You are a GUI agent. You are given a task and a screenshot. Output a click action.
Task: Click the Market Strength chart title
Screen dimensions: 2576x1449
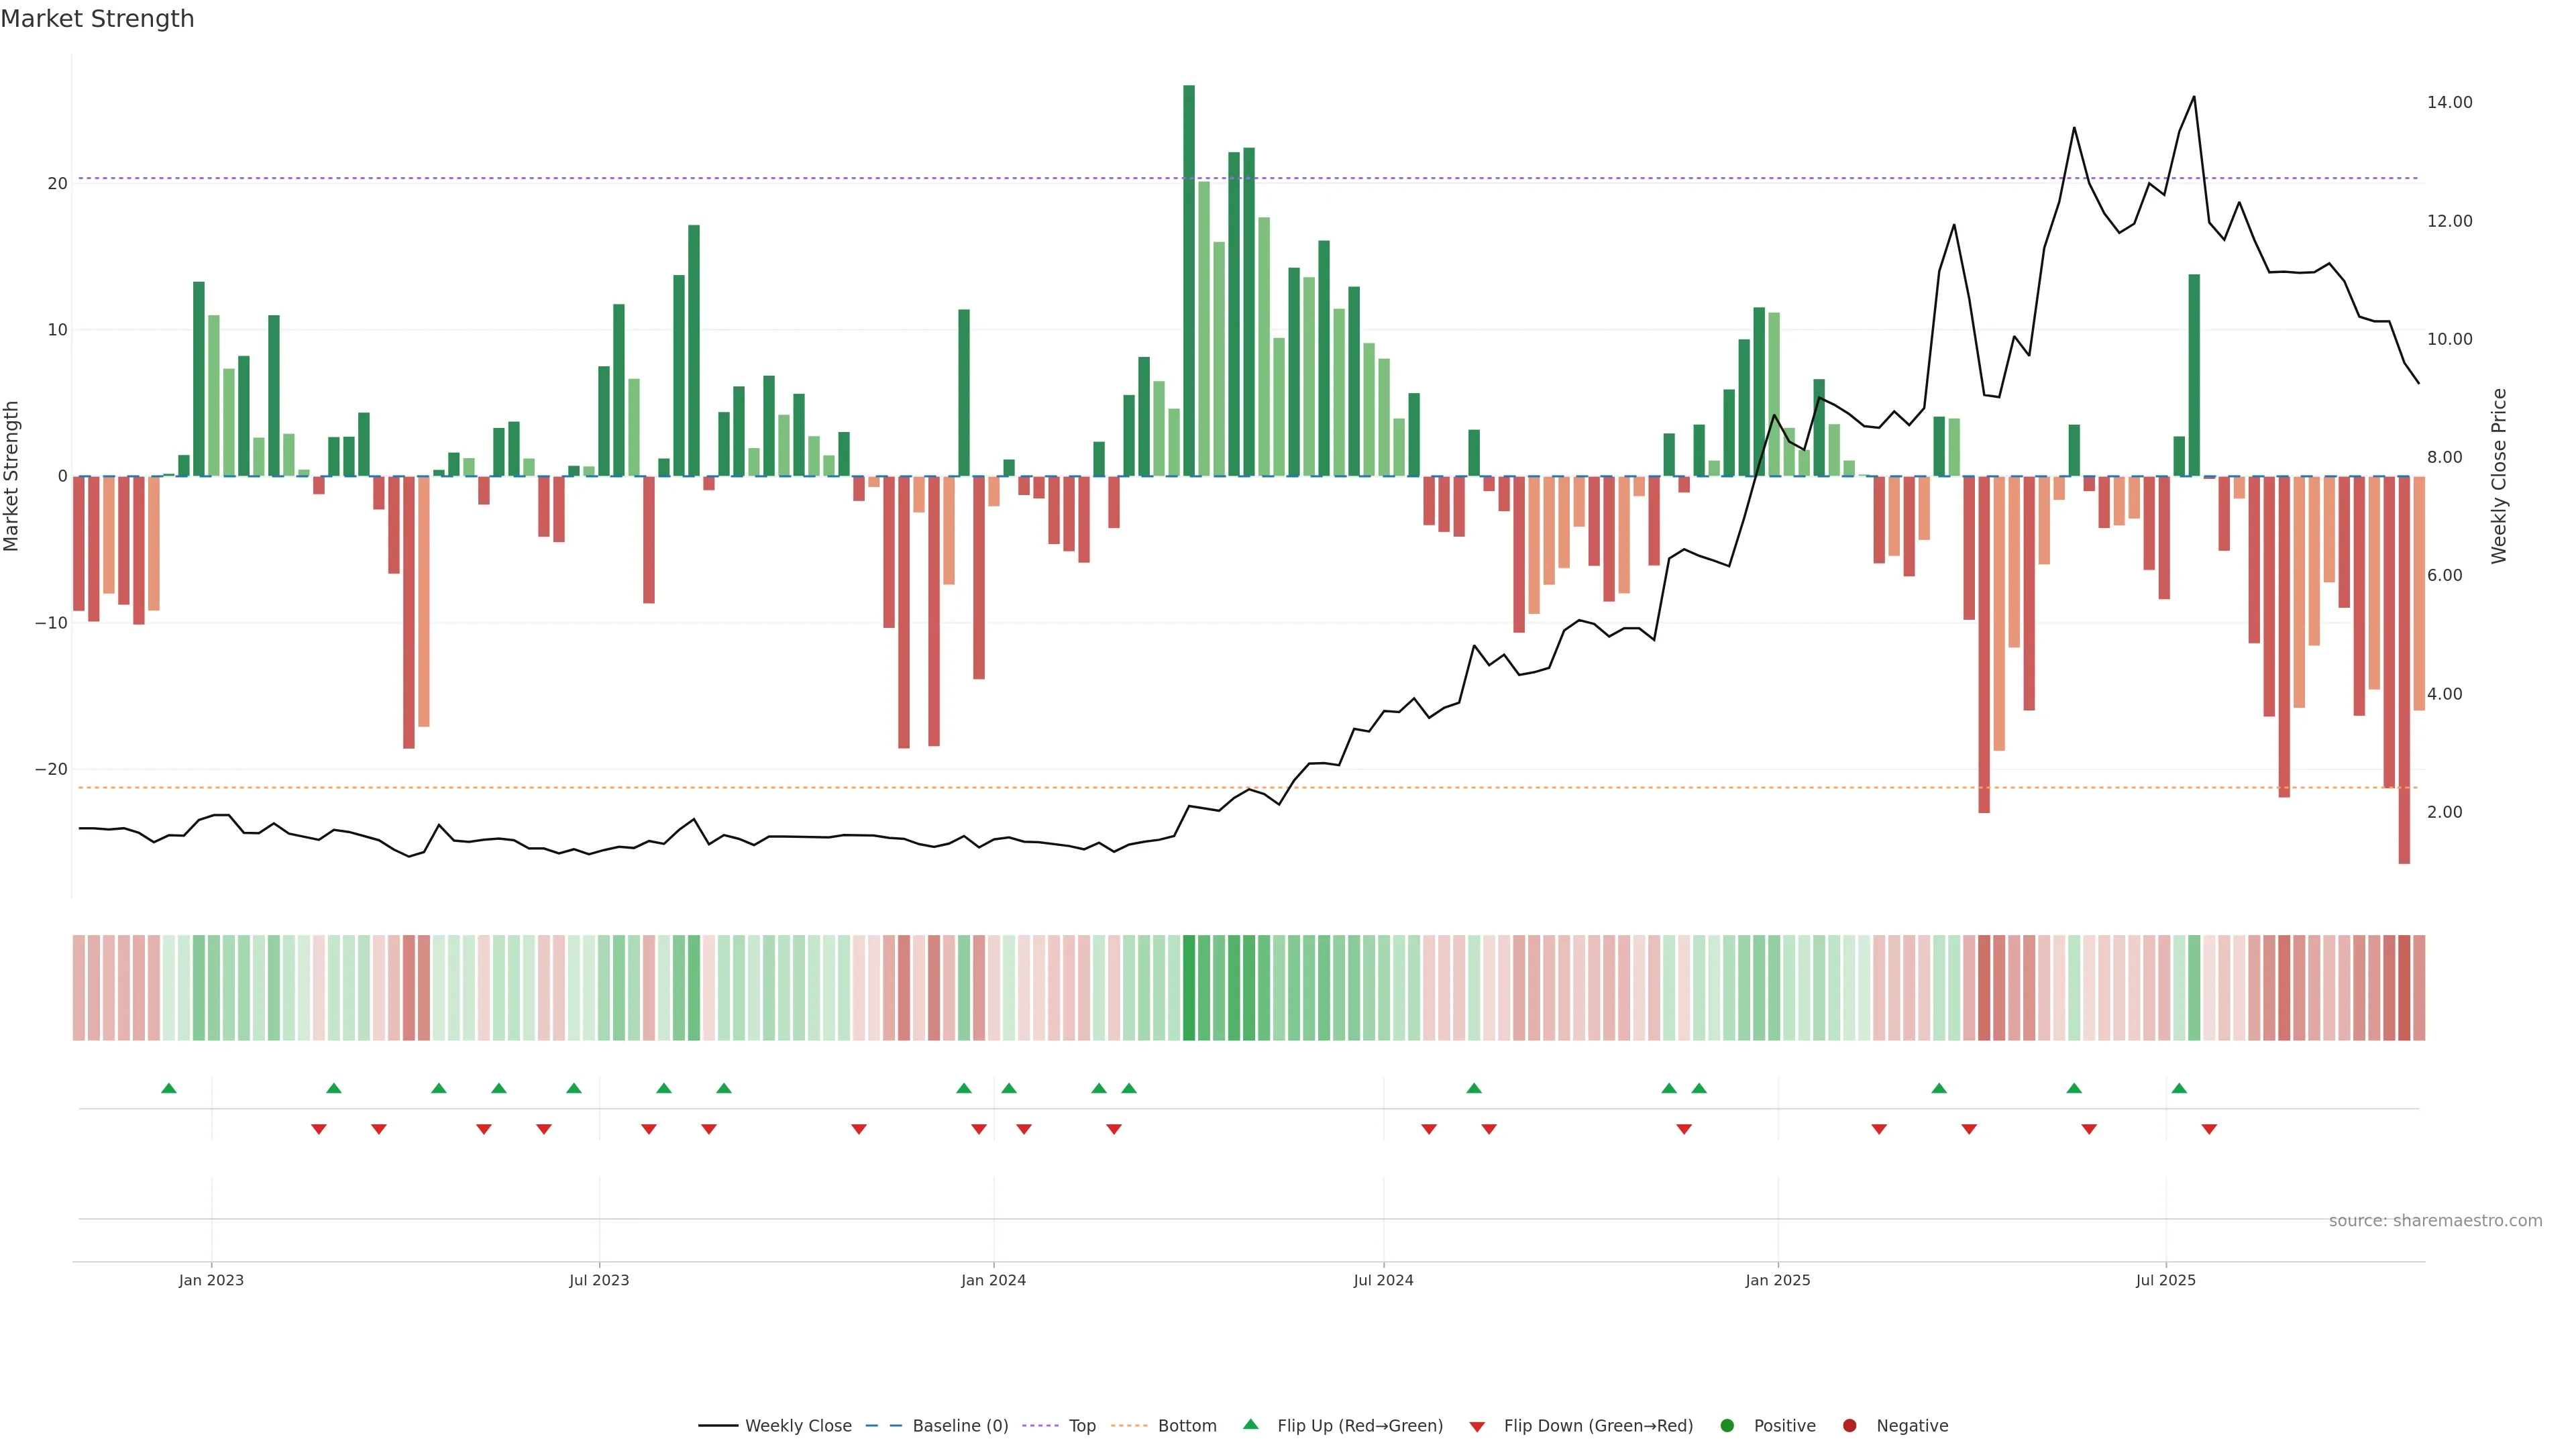(97, 19)
